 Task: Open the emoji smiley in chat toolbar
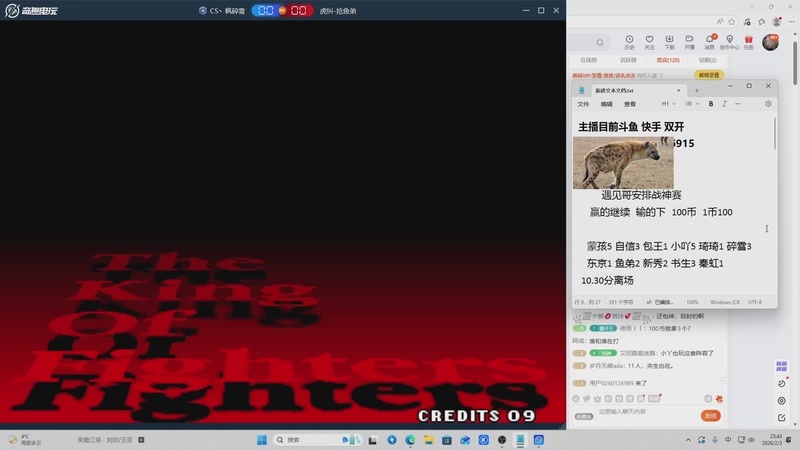(576, 398)
